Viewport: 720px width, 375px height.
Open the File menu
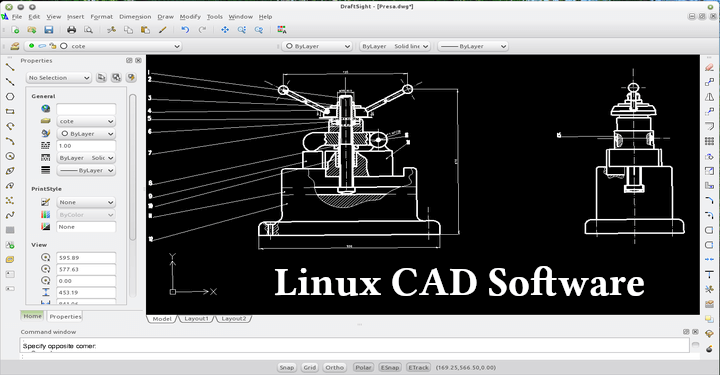click(17, 17)
